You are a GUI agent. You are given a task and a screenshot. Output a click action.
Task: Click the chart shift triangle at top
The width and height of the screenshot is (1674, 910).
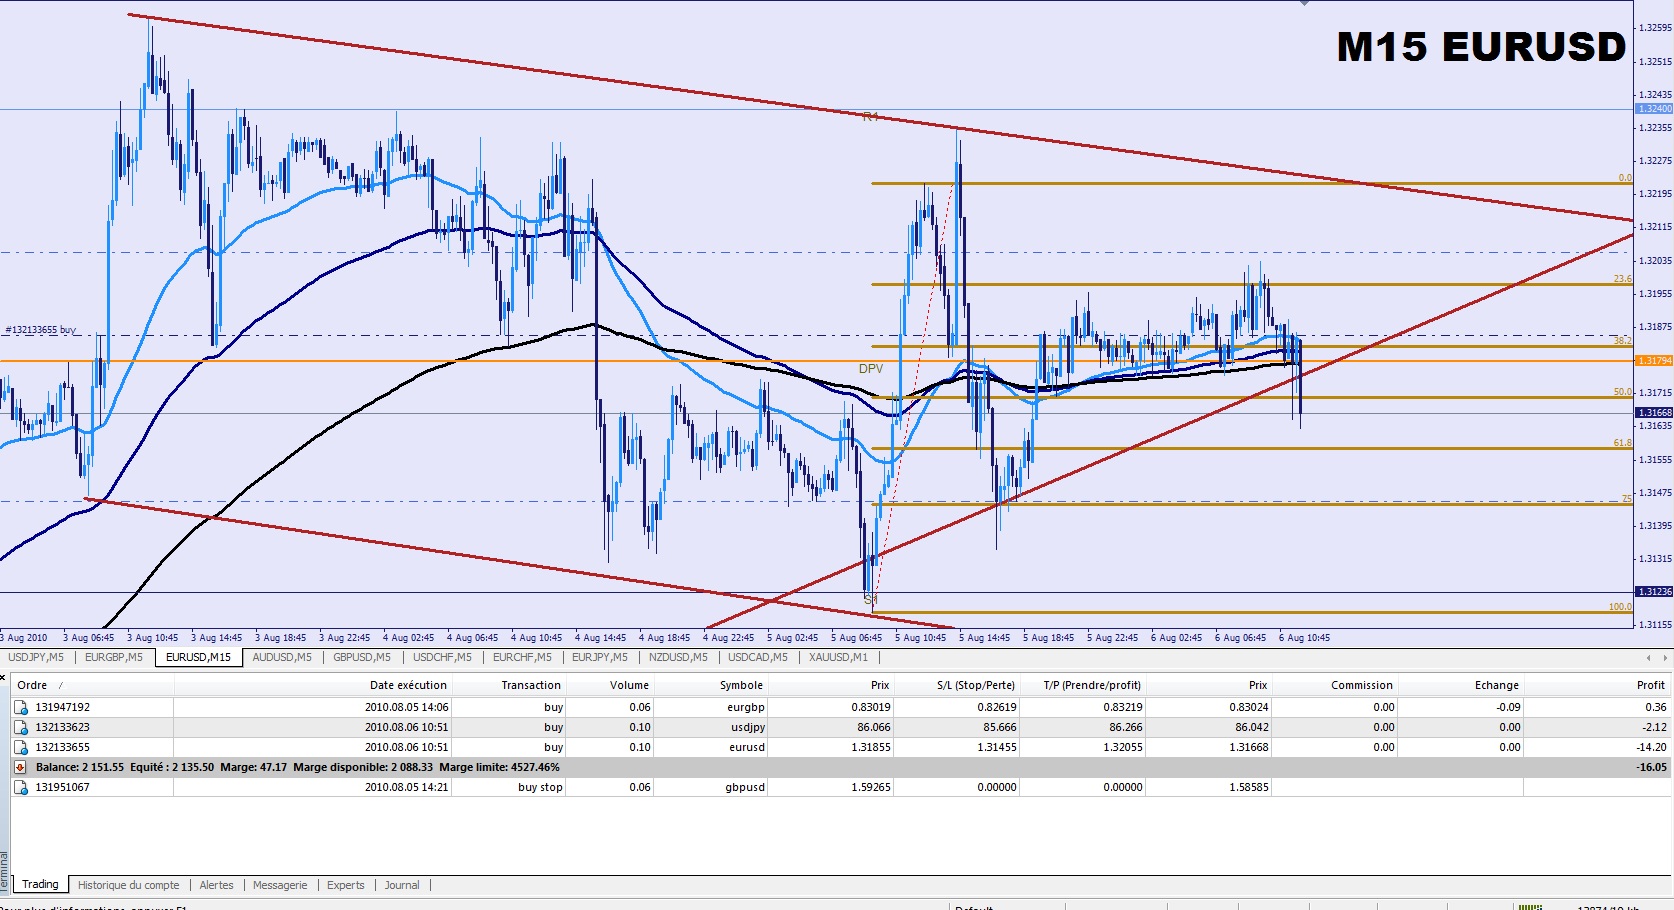pyautogui.click(x=1304, y=4)
